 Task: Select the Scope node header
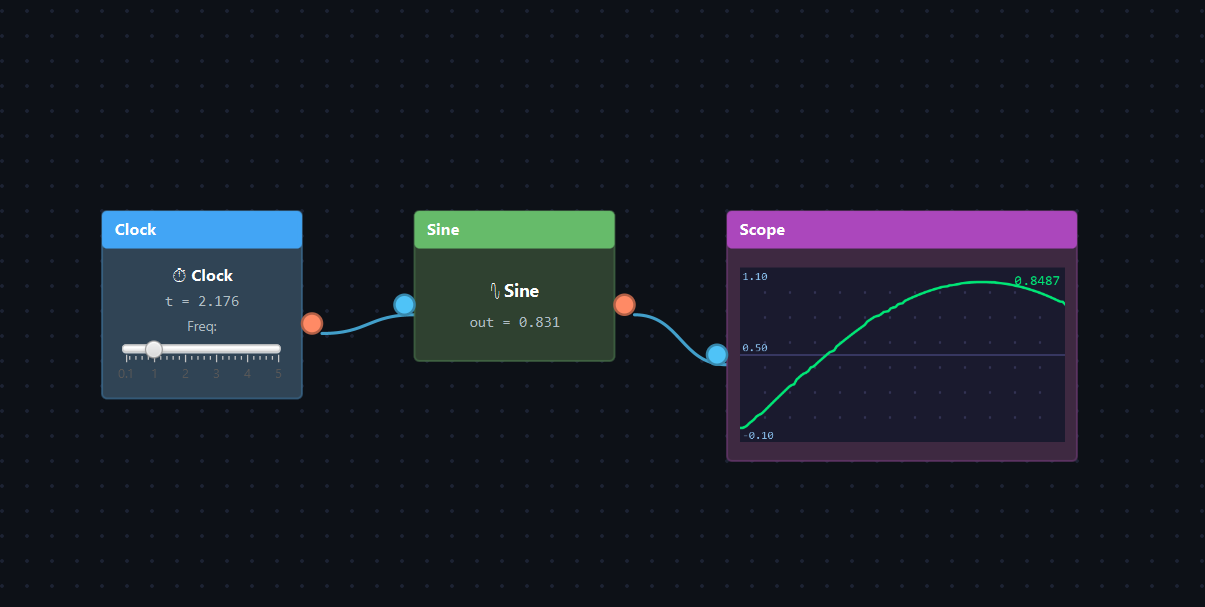pyautogui.click(x=902, y=229)
